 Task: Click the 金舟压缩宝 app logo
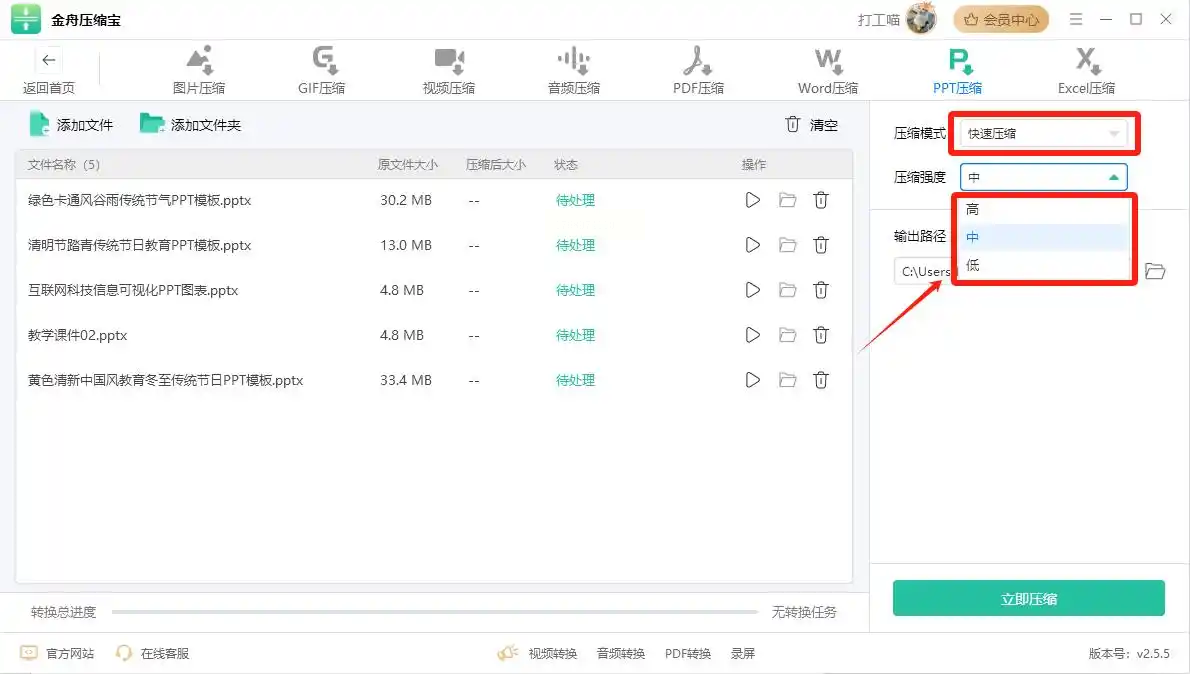(26, 20)
